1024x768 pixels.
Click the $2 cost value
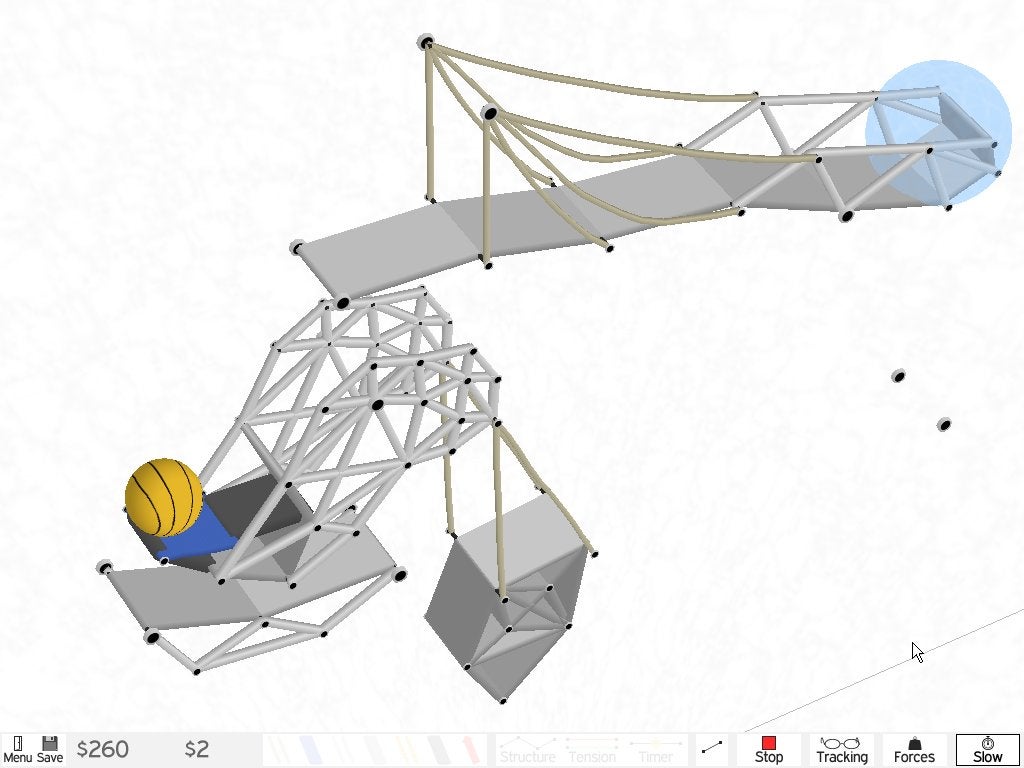click(x=197, y=749)
